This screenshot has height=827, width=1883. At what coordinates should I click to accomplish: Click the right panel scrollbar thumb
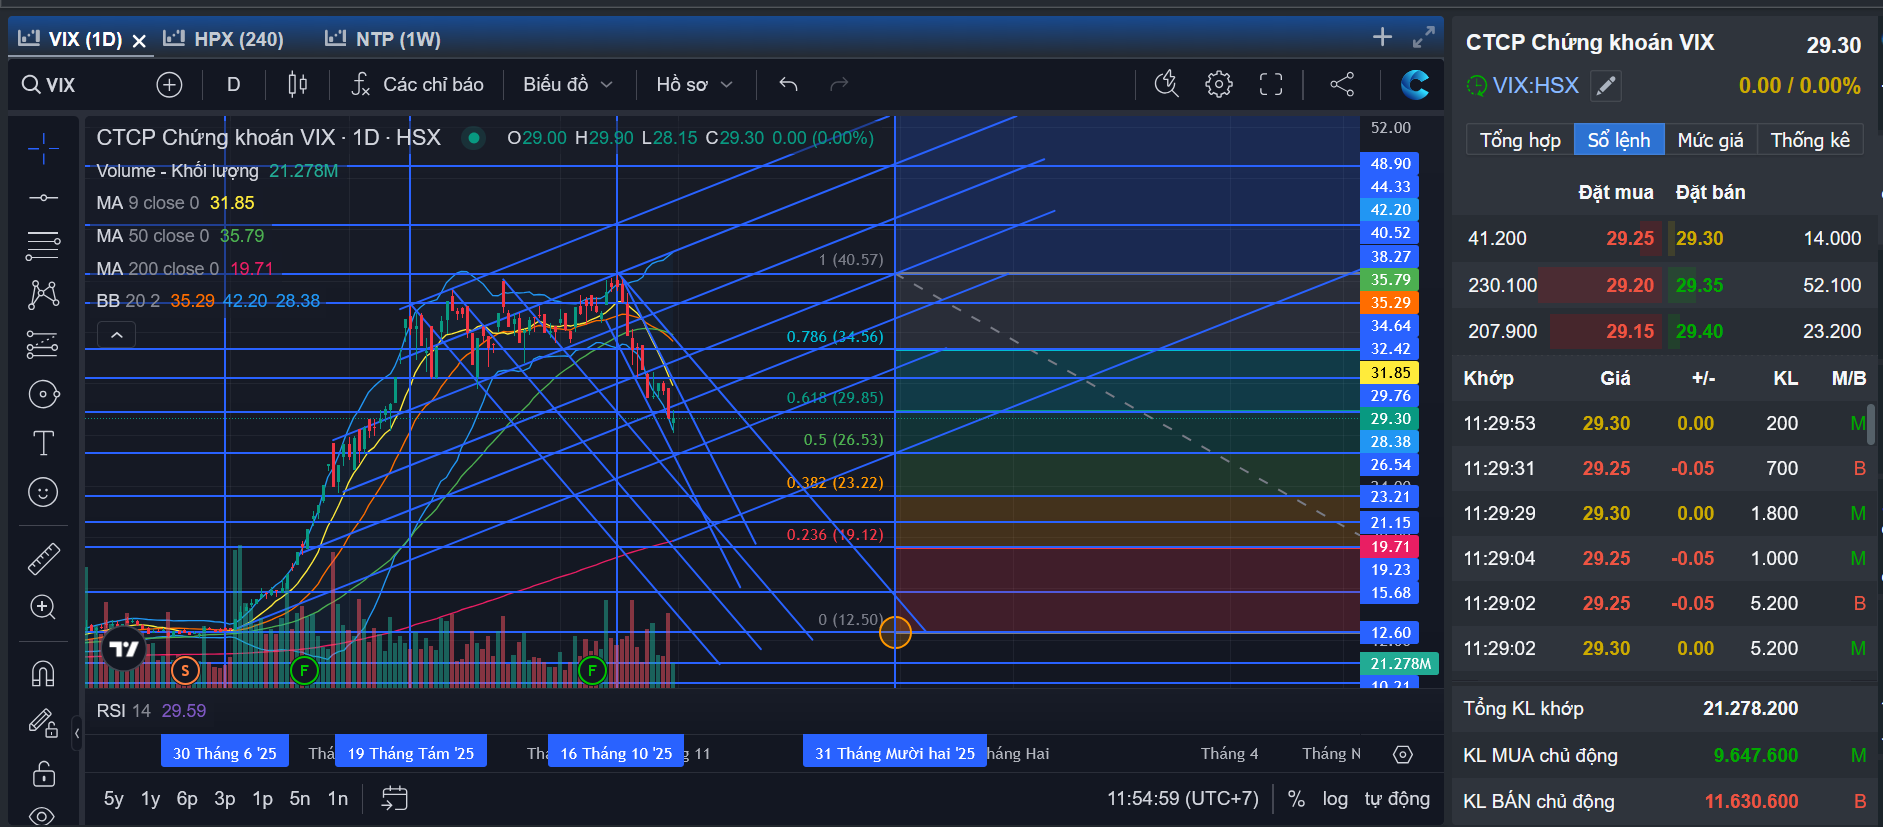click(x=1870, y=424)
